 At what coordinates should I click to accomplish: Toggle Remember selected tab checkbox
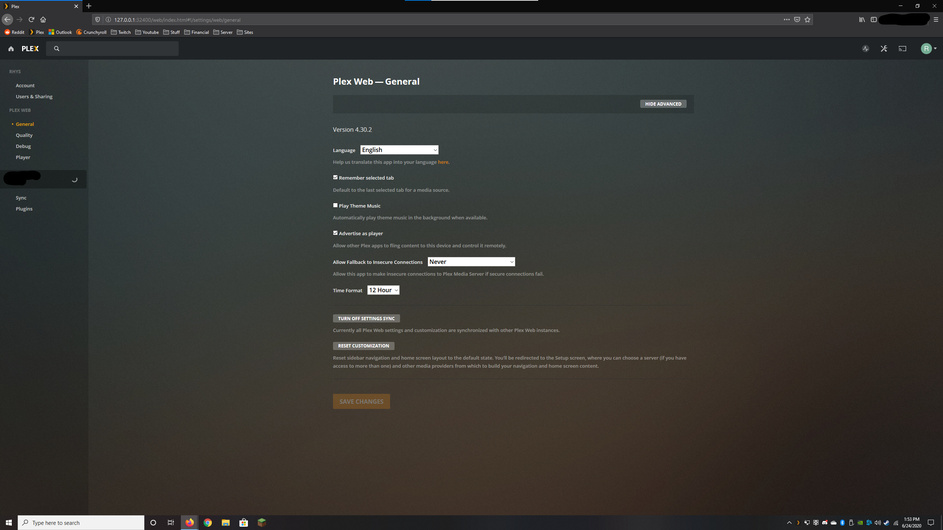point(335,177)
